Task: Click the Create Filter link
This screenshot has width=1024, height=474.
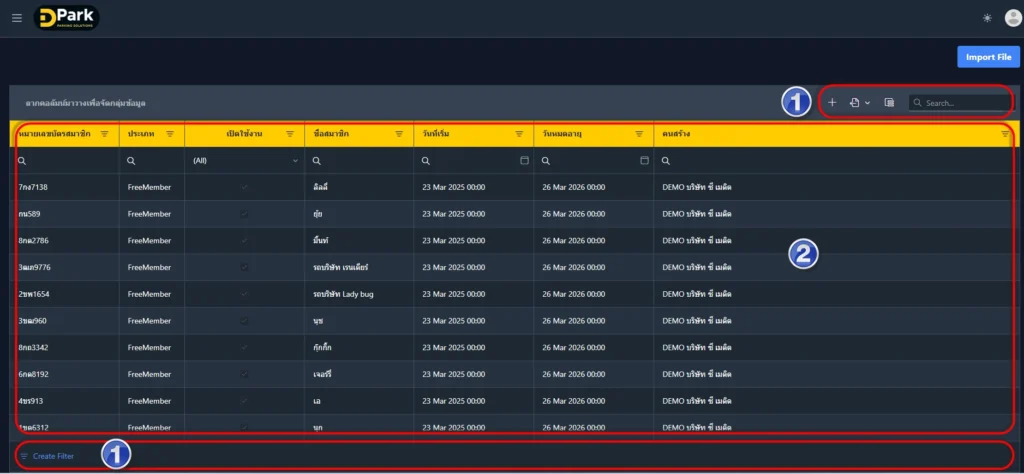Action: (52, 456)
